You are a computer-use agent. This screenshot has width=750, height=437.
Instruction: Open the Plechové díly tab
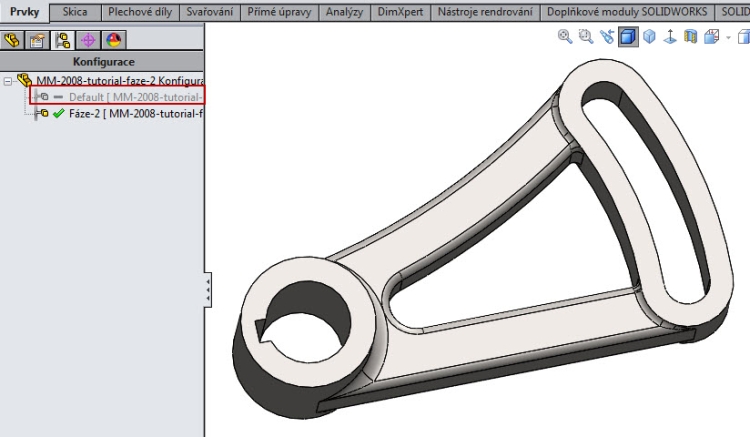(140, 12)
